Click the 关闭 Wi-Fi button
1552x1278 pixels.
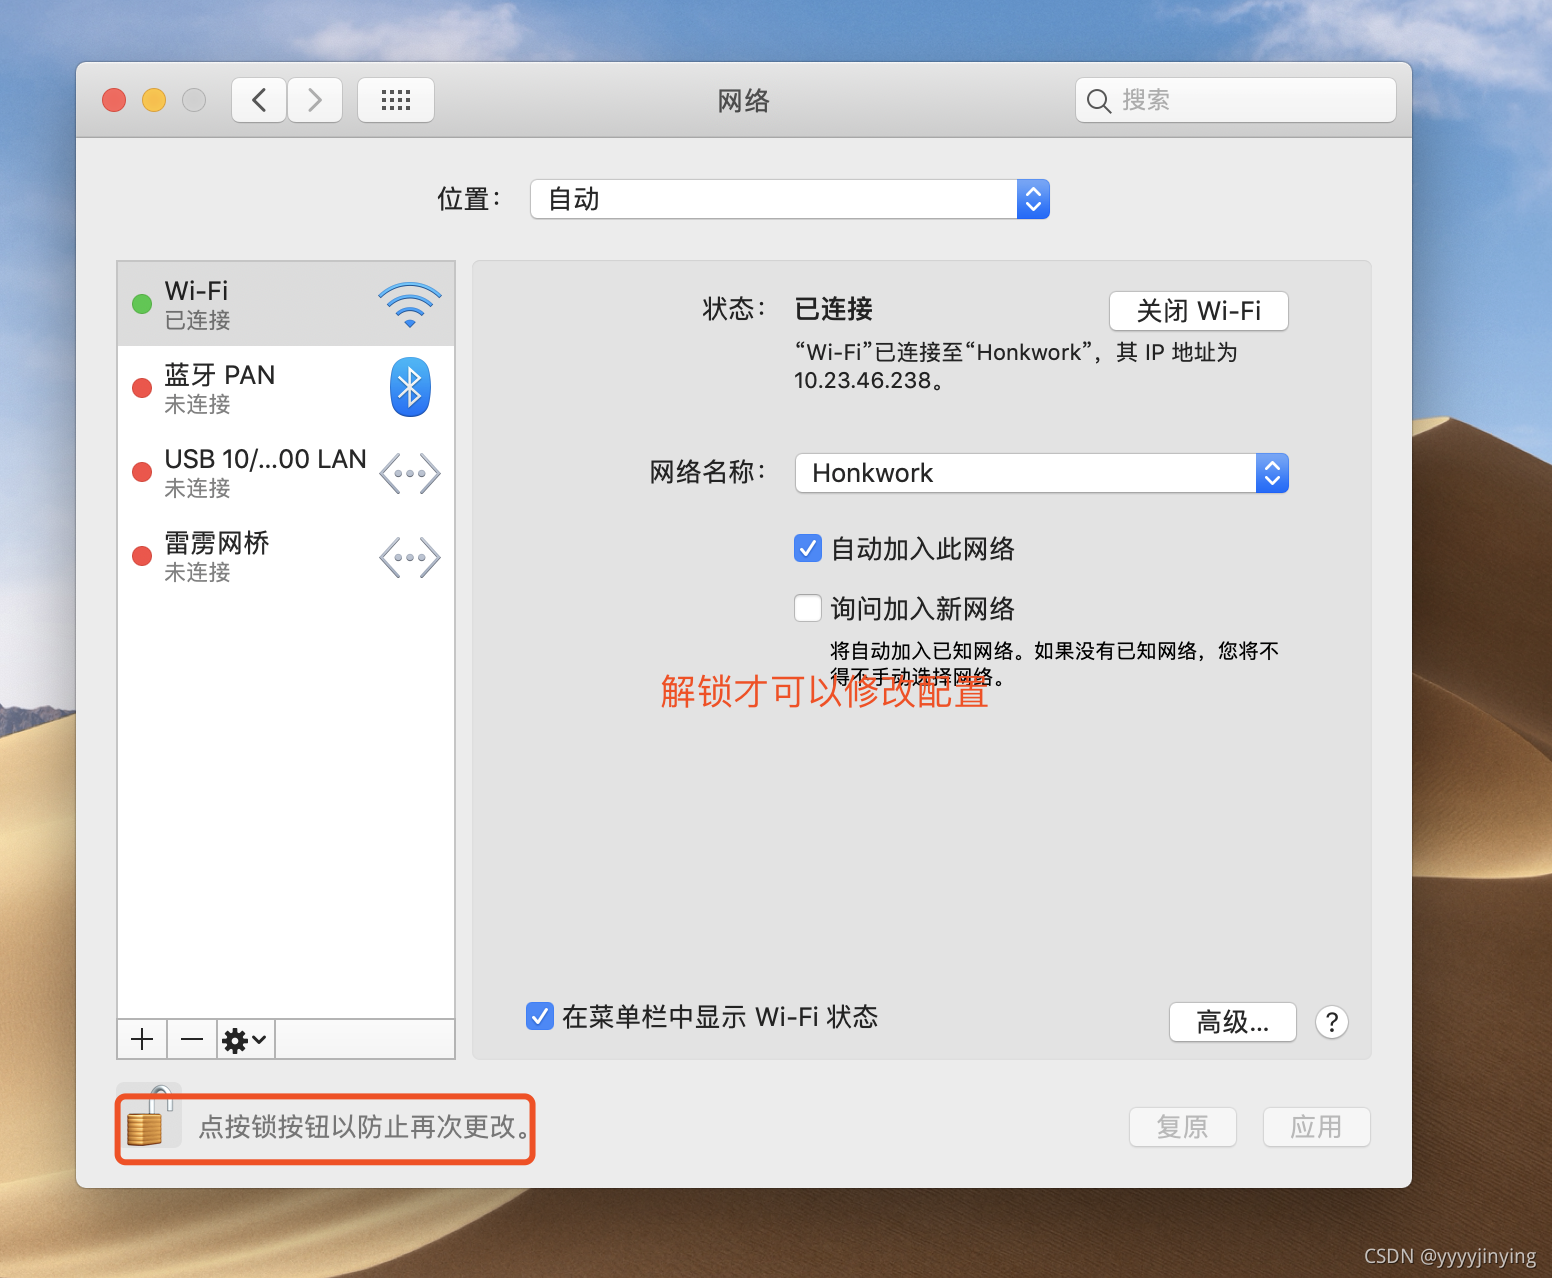click(x=1199, y=311)
